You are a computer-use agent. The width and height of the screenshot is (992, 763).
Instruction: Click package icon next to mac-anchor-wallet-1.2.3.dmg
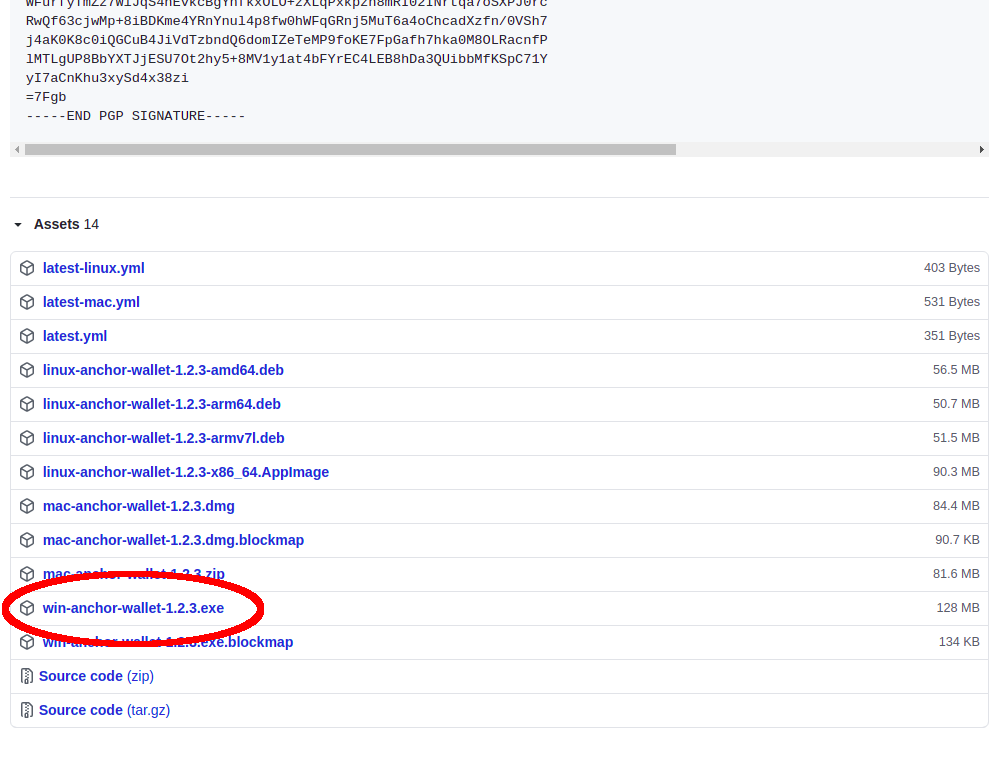pos(27,506)
